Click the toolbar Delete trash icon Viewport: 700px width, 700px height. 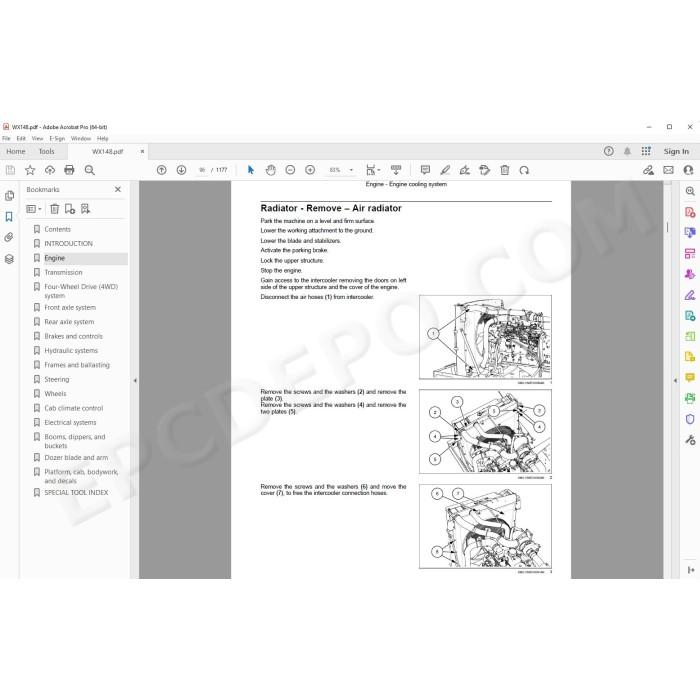pyautogui.click(x=504, y=170)
